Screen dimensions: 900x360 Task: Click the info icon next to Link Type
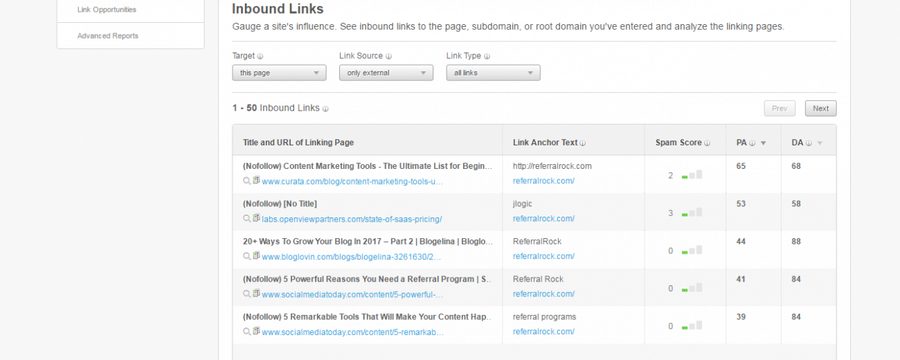pyautogui.click(x=487, y=56)
